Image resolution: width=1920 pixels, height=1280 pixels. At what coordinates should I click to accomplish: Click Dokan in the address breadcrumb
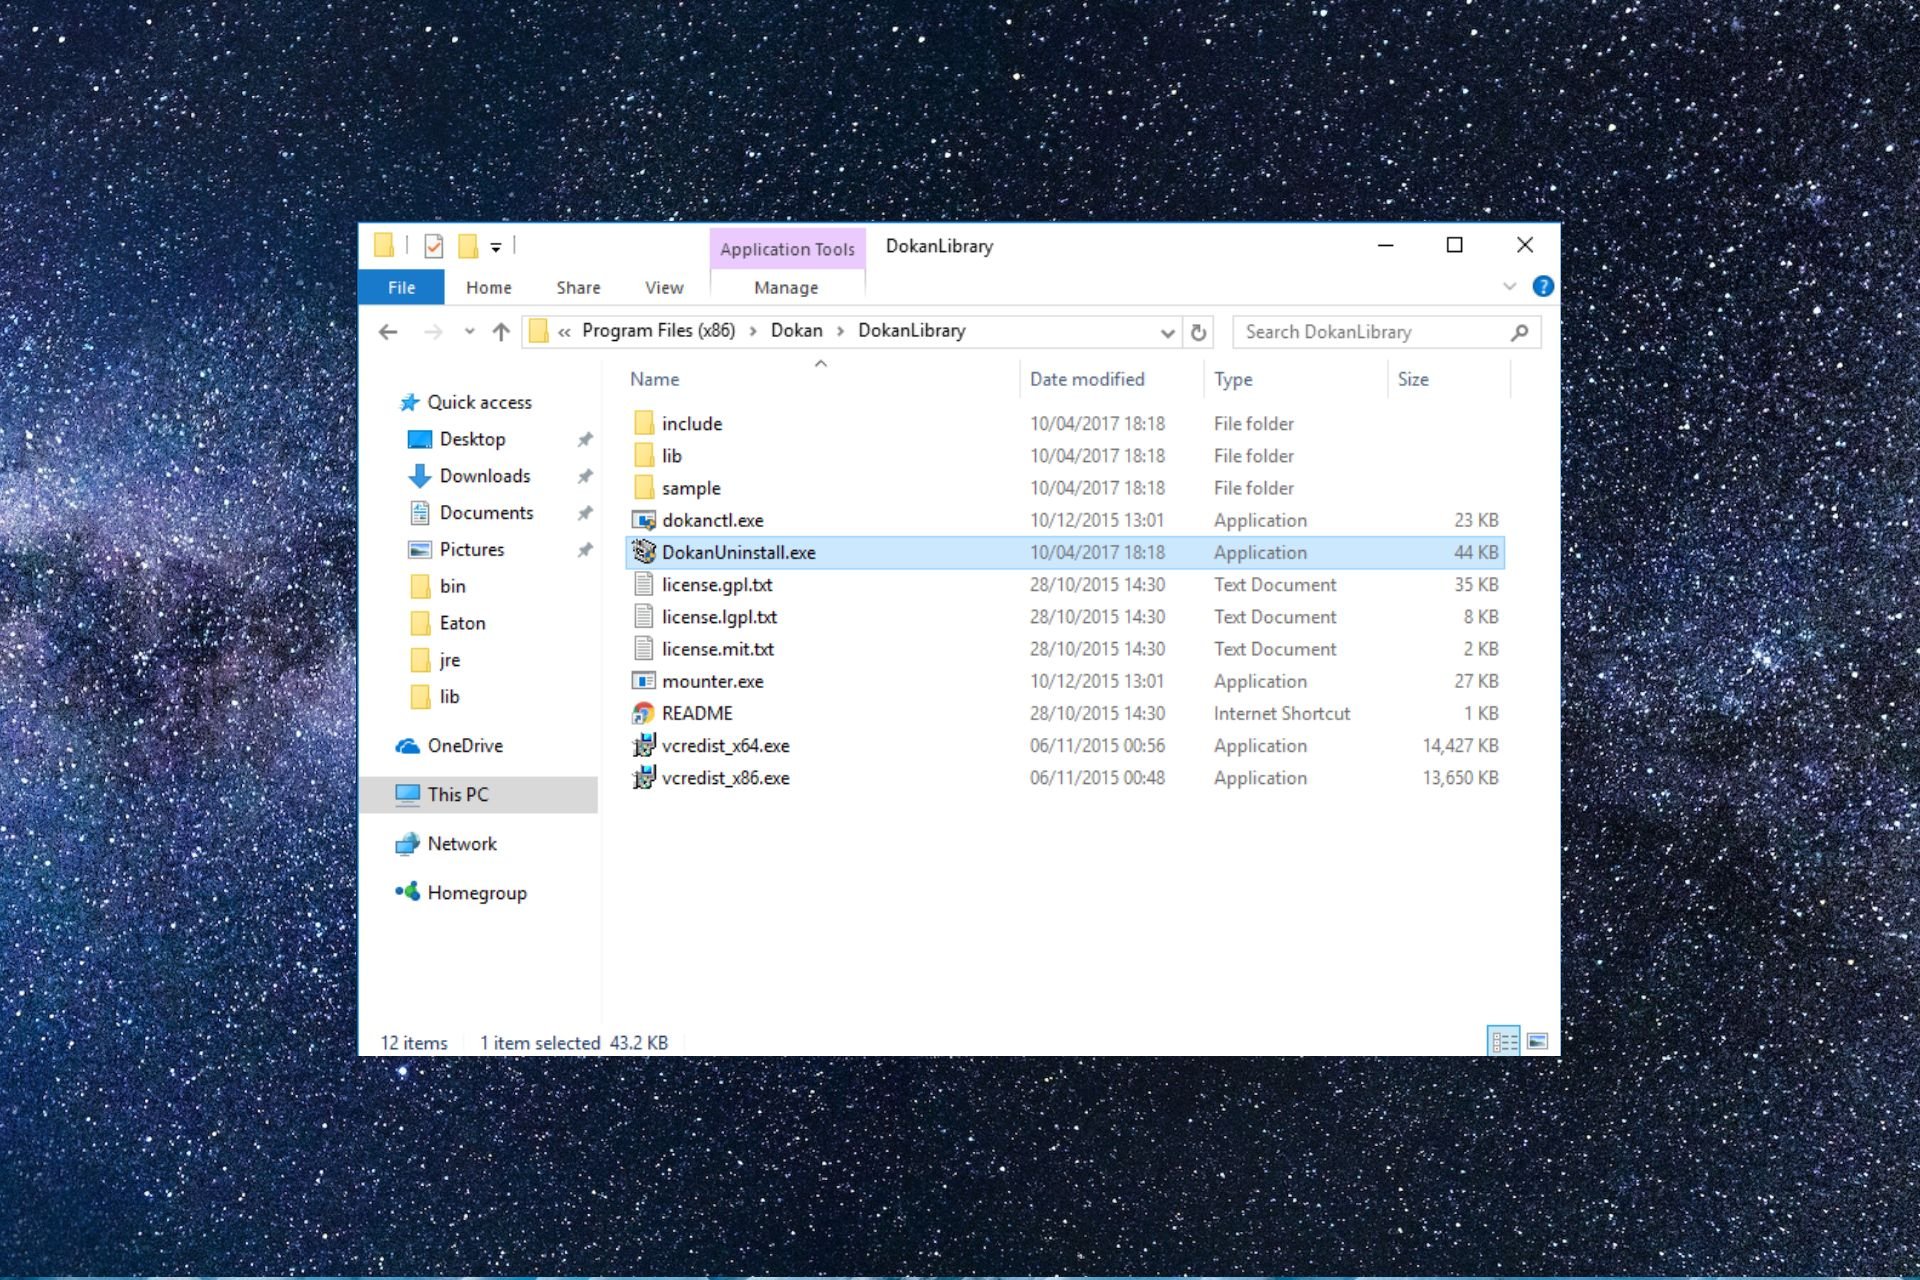point(796,331)
